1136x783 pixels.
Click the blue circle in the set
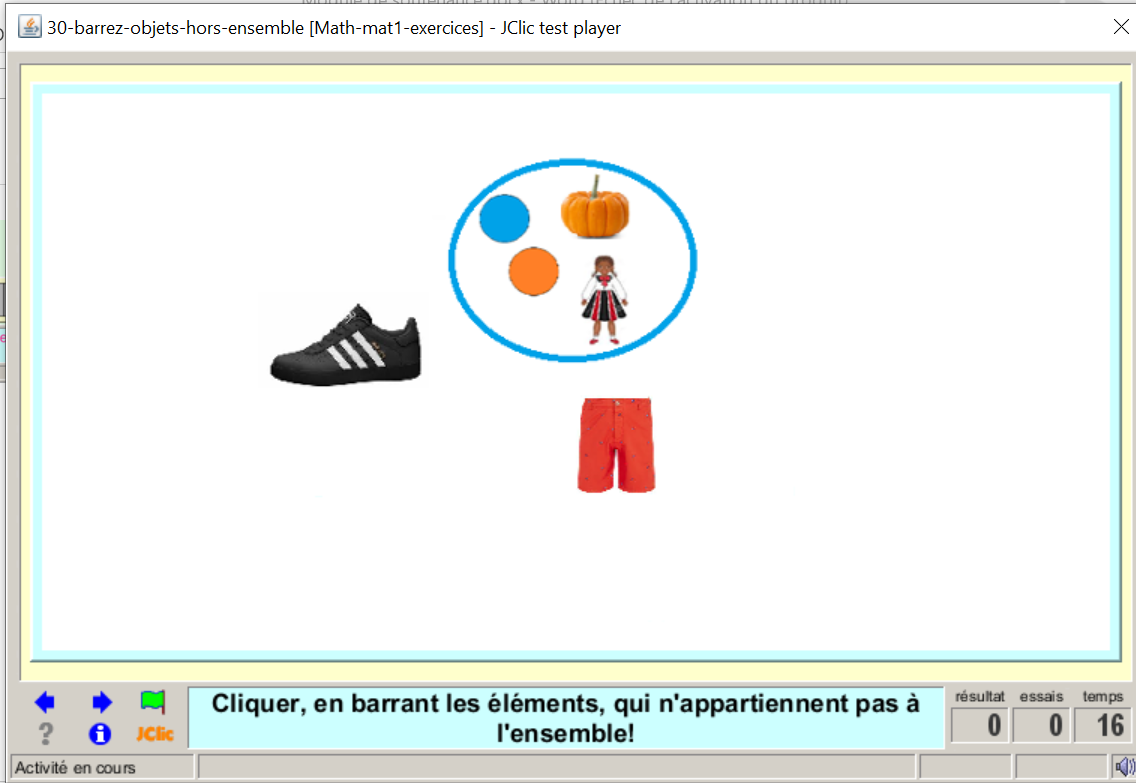[x=504, y=219]
